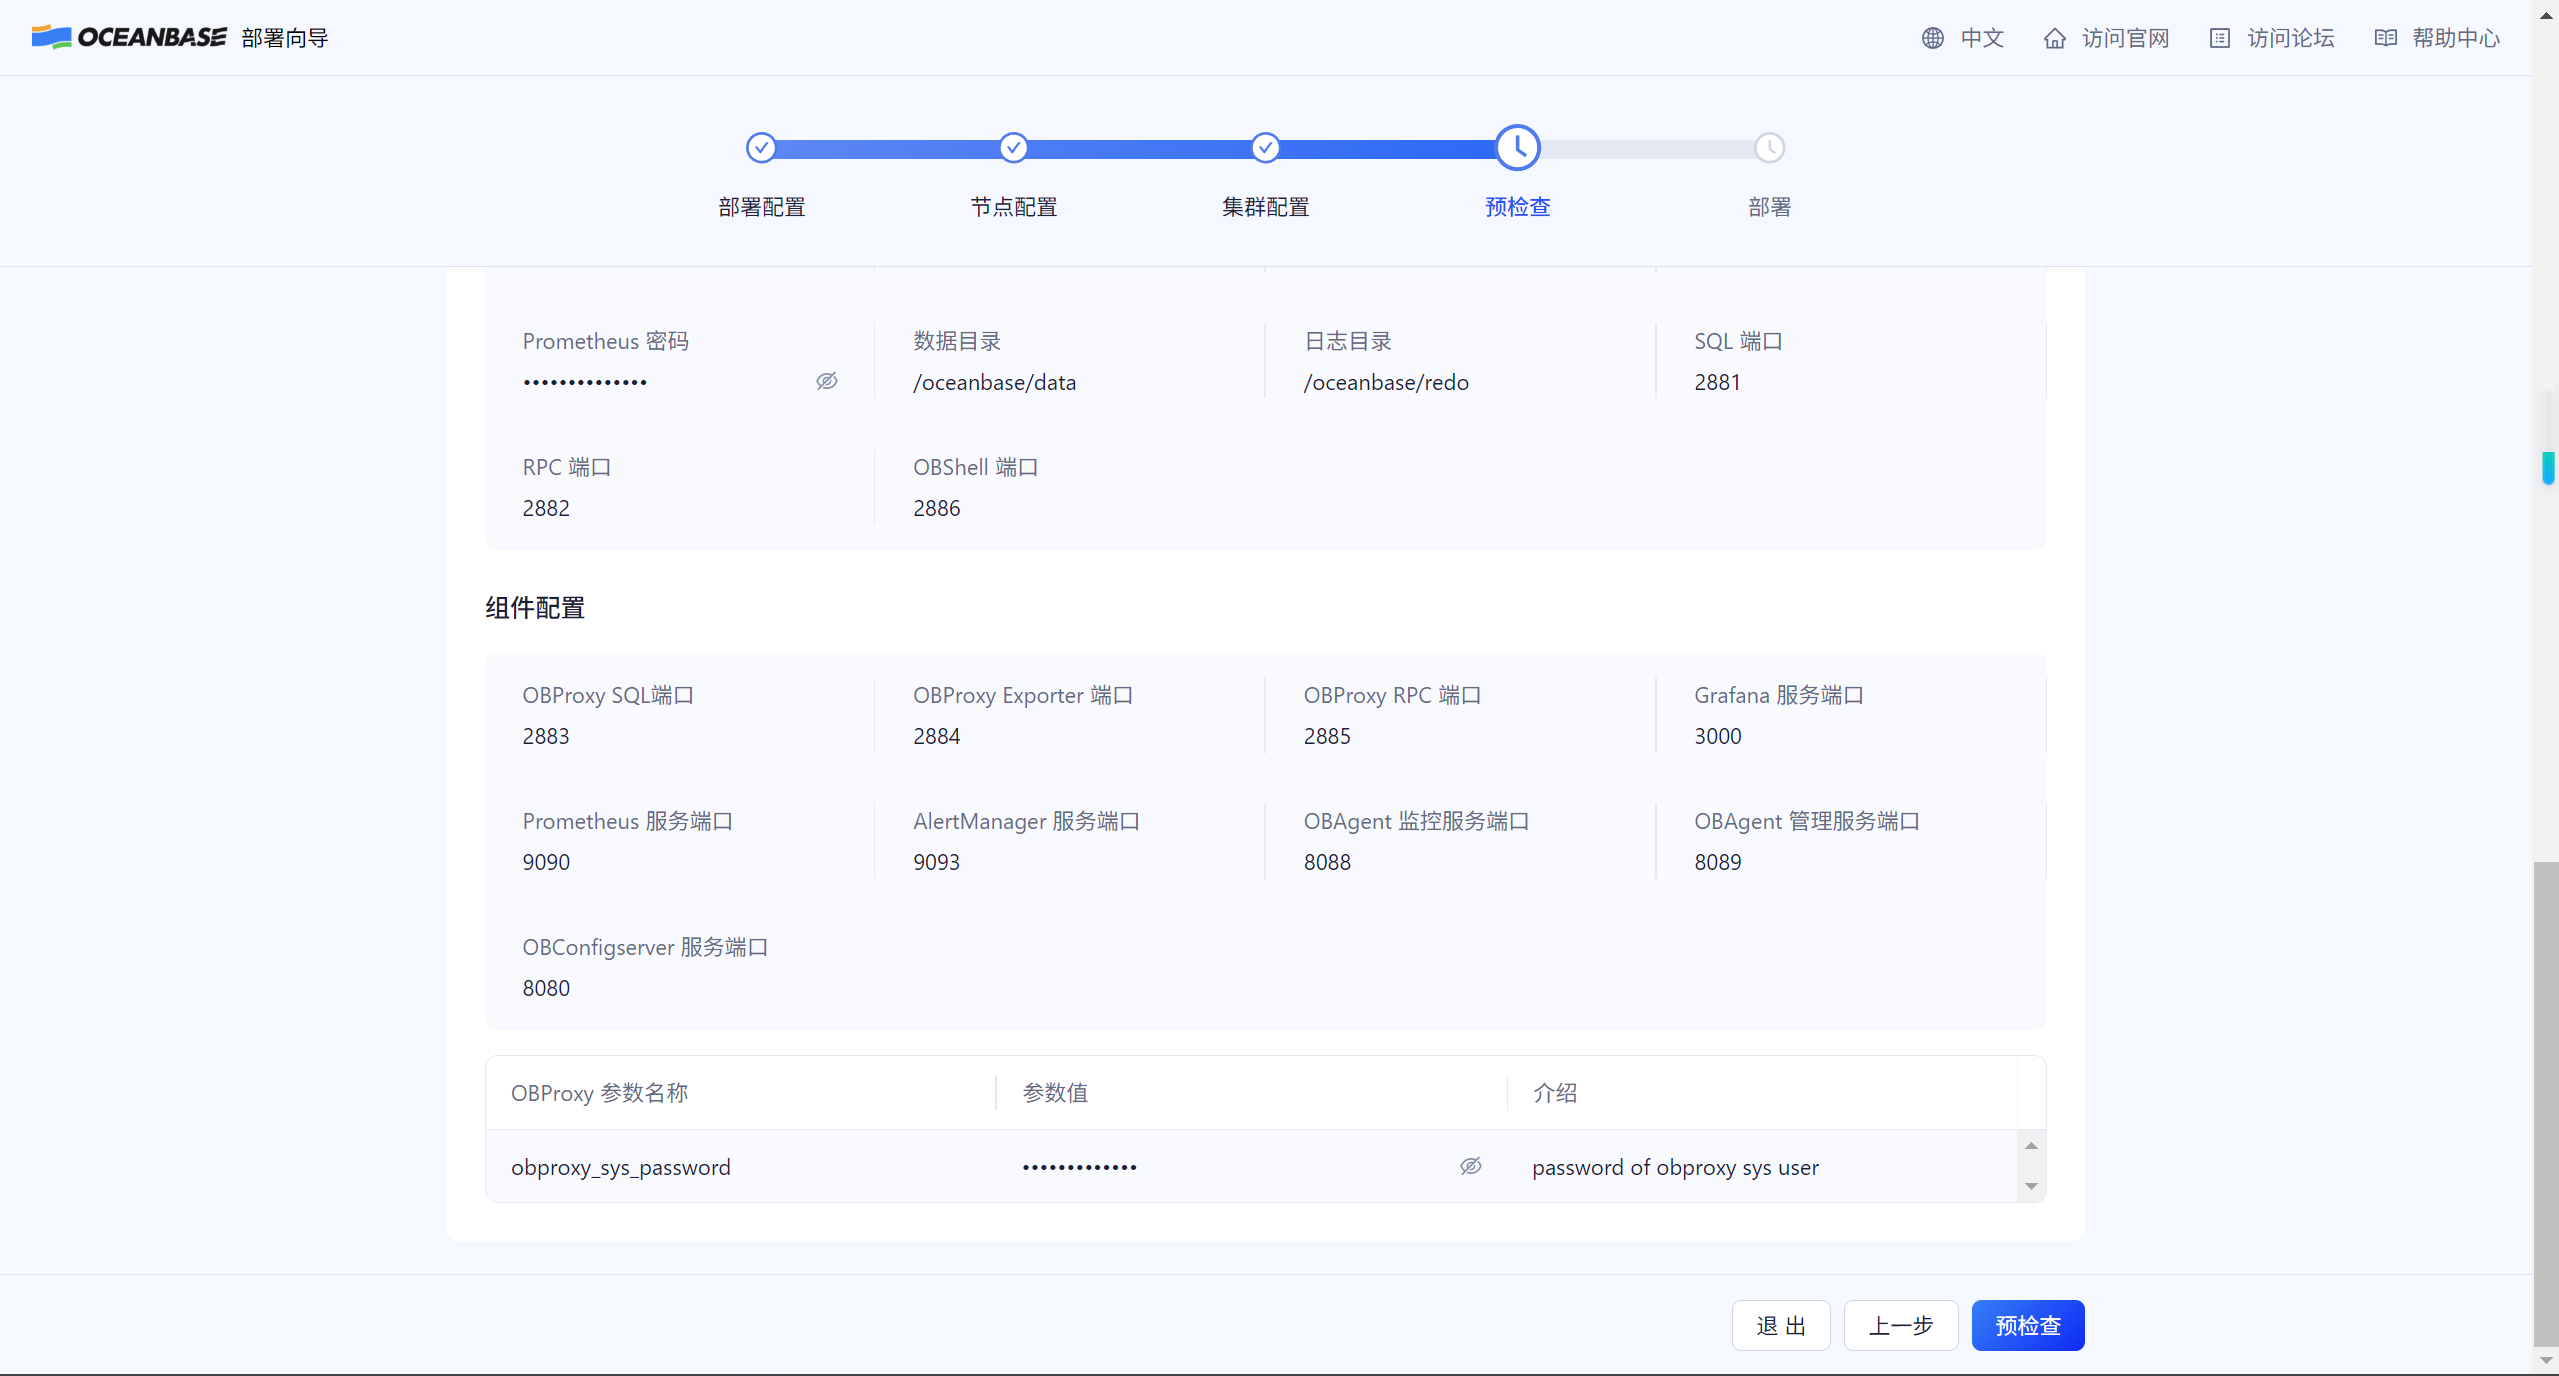Click the 部署配置 step checkmark circle
The height and width of the screenshot is (1376, 2559).
pyautogui.click(x=761, y=148)
